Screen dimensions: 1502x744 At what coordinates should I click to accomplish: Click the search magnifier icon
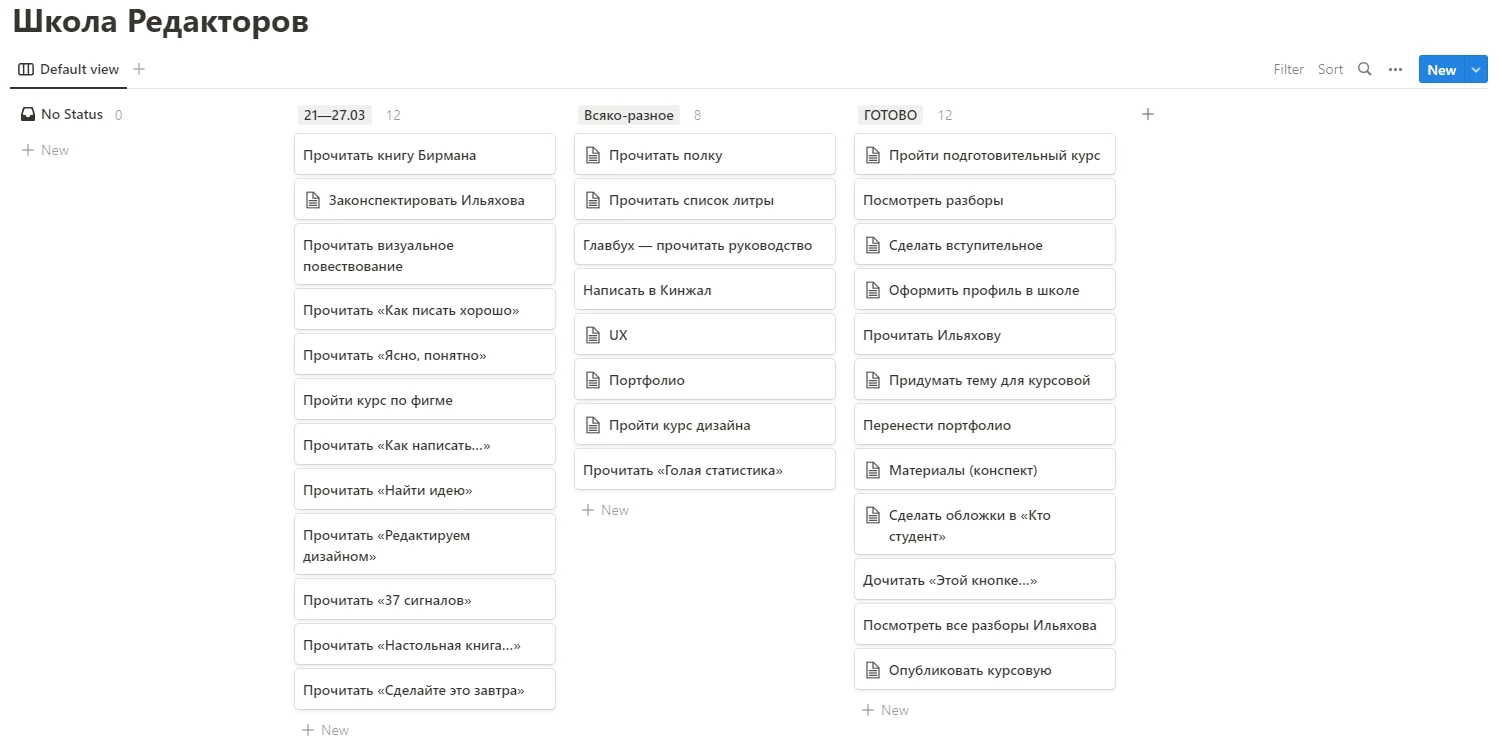pyautogui.click(x=1364, y=69)
